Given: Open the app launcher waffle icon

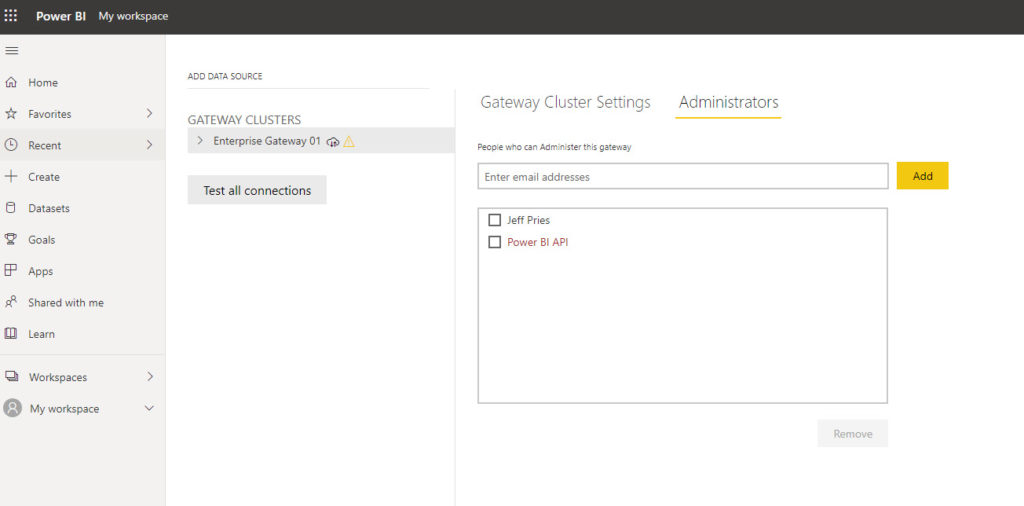Looking at the screenshot, I should point(11,16).
